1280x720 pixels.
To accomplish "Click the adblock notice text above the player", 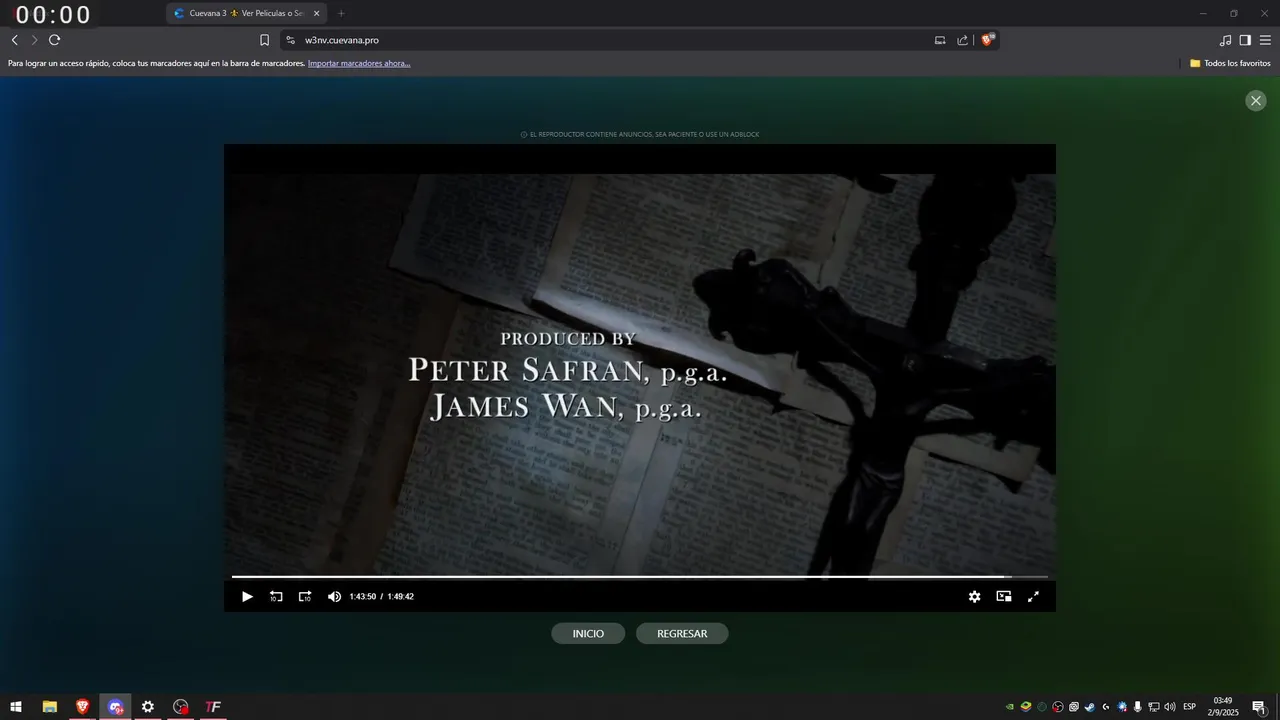I will (640, 134).
